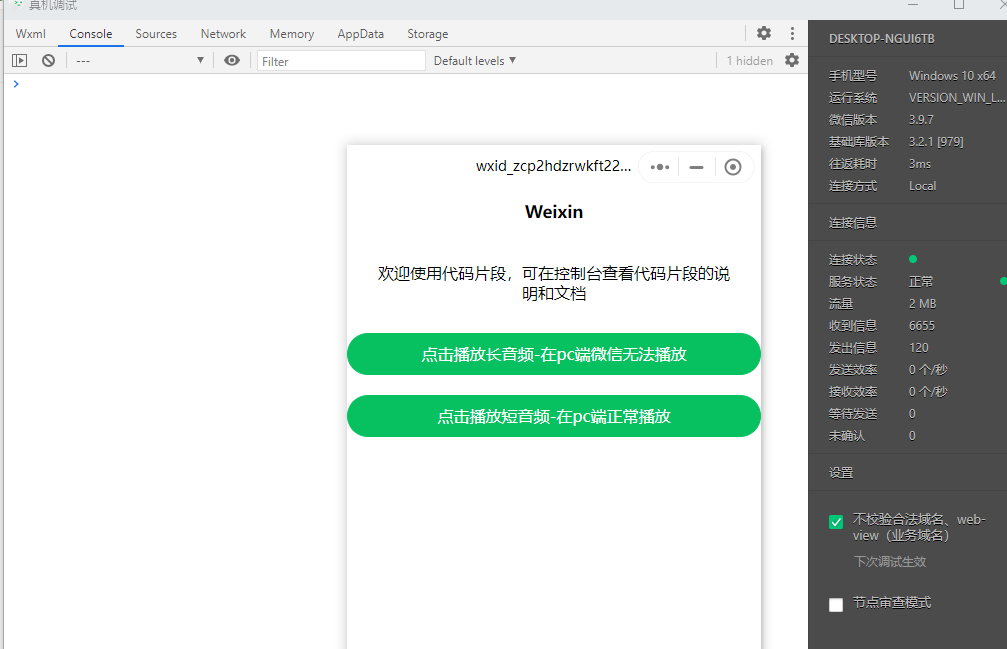Click the 欢迎使用代码片段 welcome text
Screen dimensions: 1007x649
tap(554, 283)
